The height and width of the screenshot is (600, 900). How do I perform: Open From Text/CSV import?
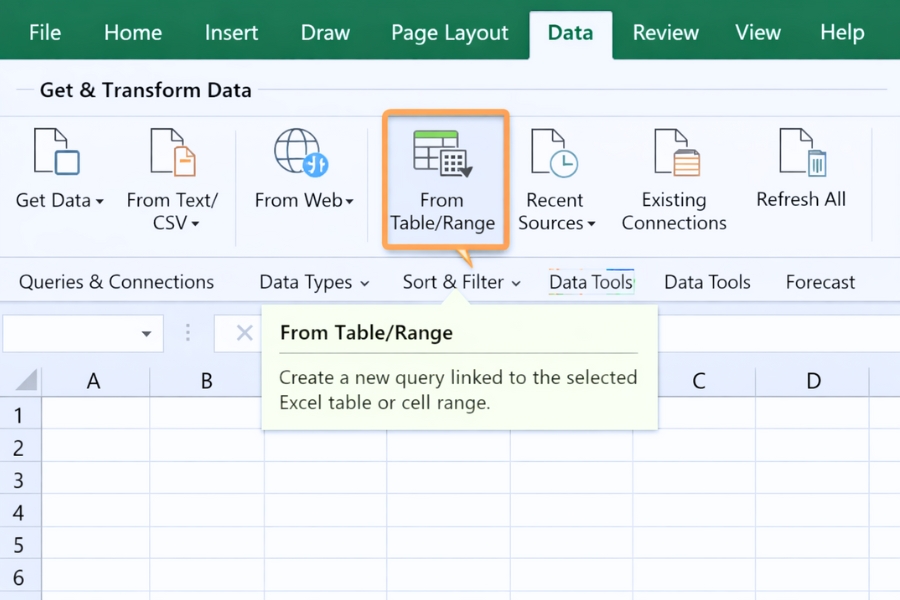tap(172, 160)
